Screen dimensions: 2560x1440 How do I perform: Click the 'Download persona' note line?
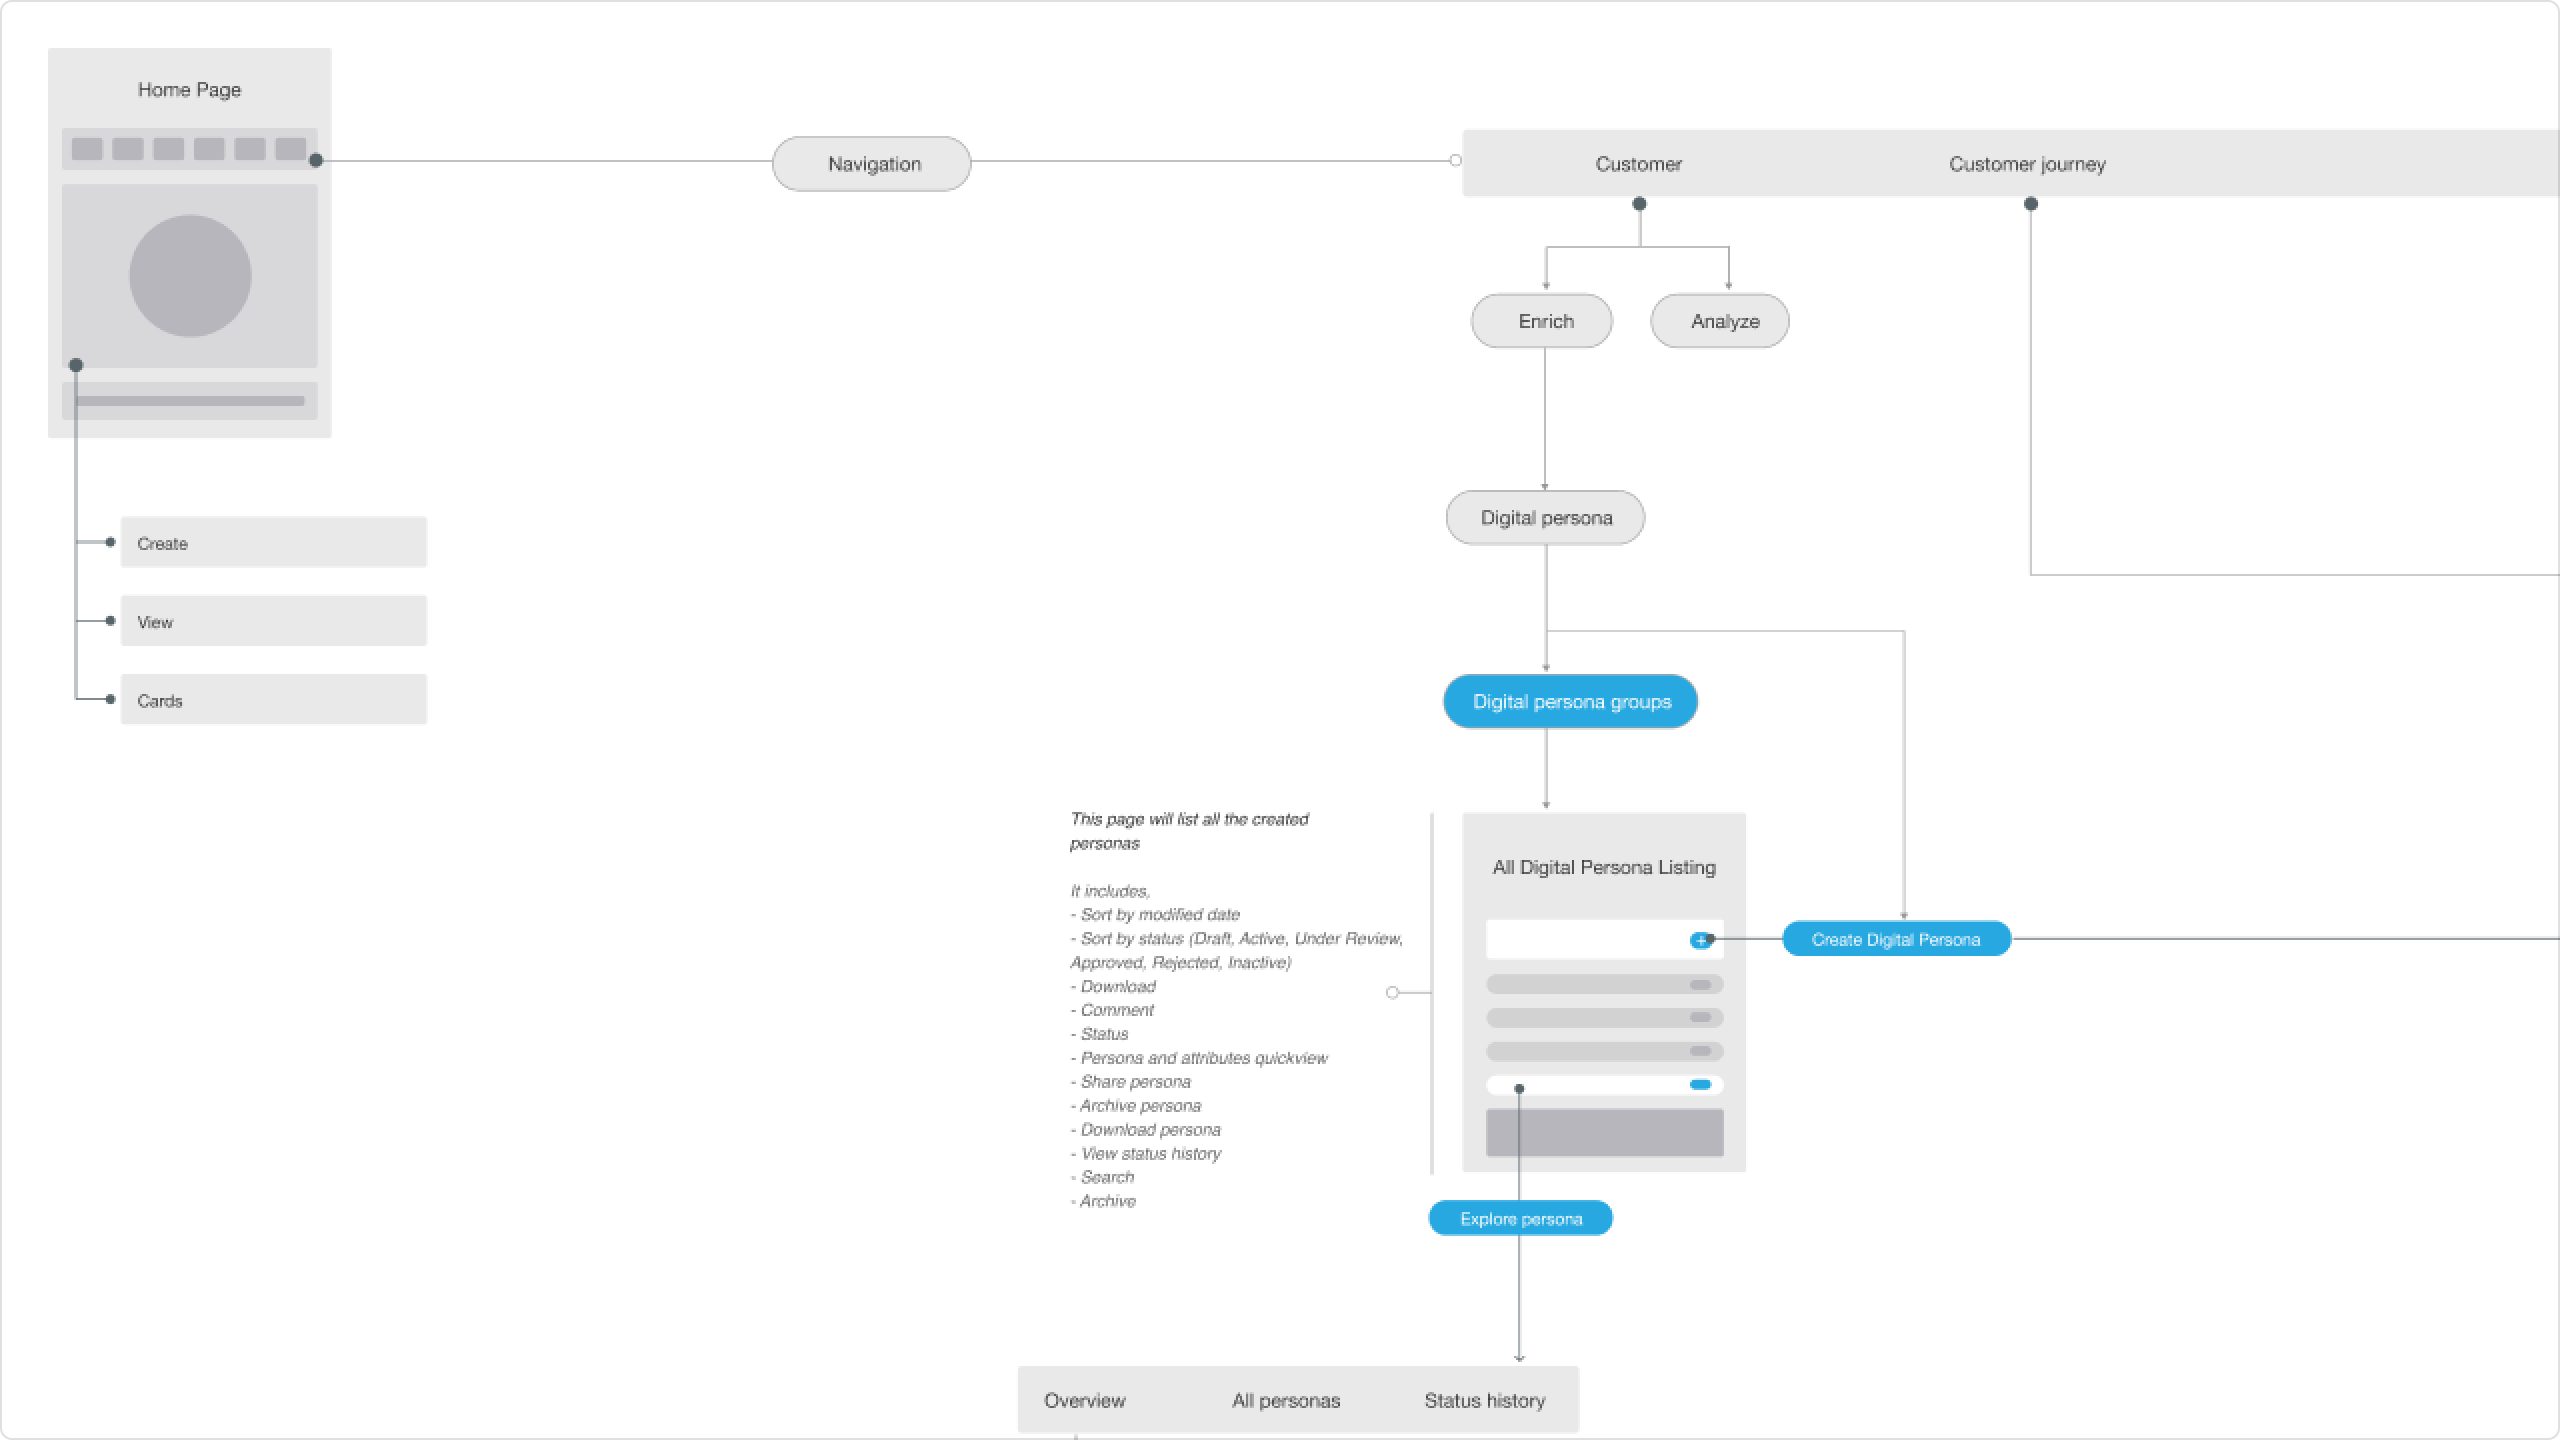(x=1145, y=1129)
